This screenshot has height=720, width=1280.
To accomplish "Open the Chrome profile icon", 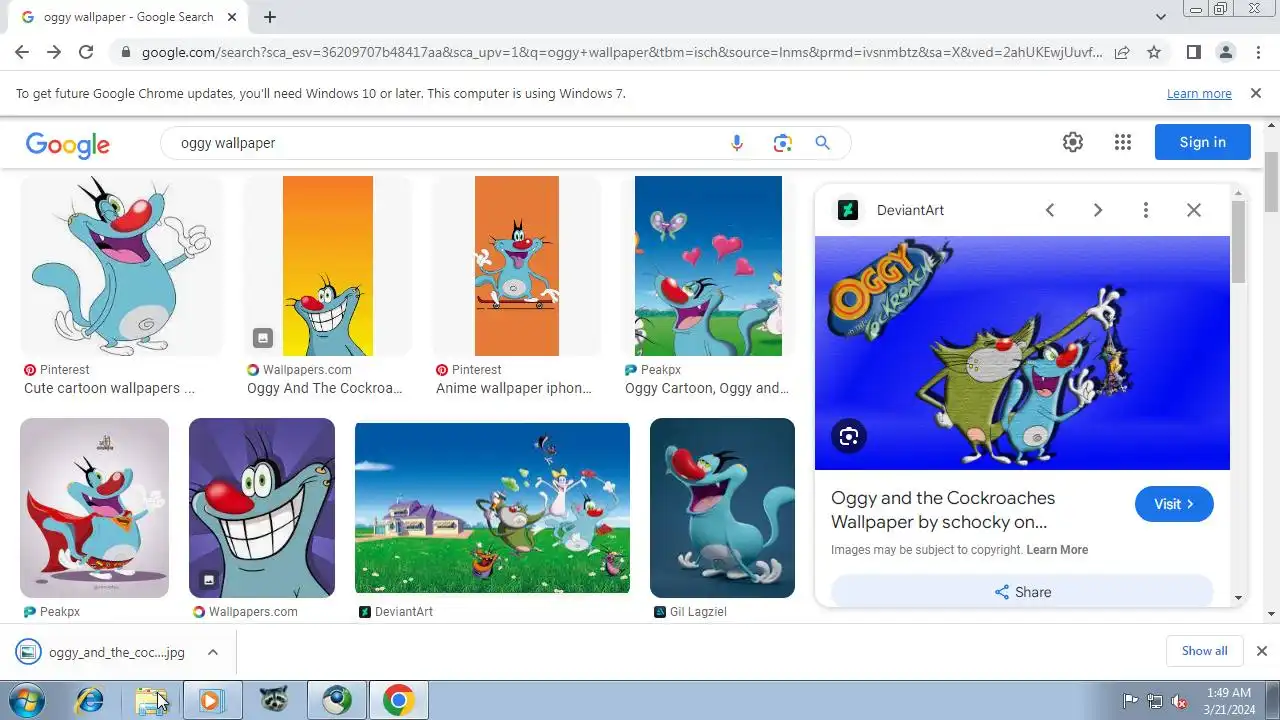I will (x=1225, y=52).
